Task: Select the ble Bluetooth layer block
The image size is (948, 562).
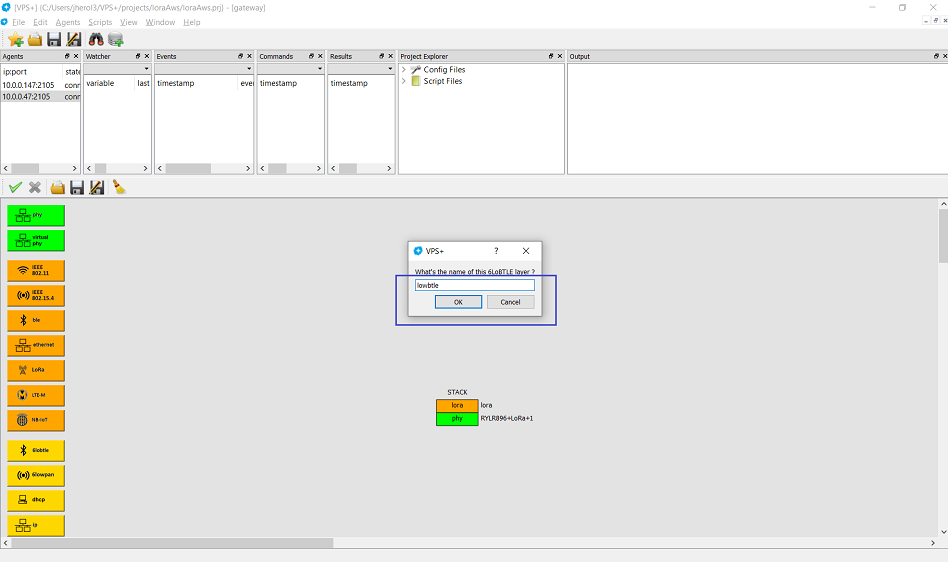Action: click(36, 320)
